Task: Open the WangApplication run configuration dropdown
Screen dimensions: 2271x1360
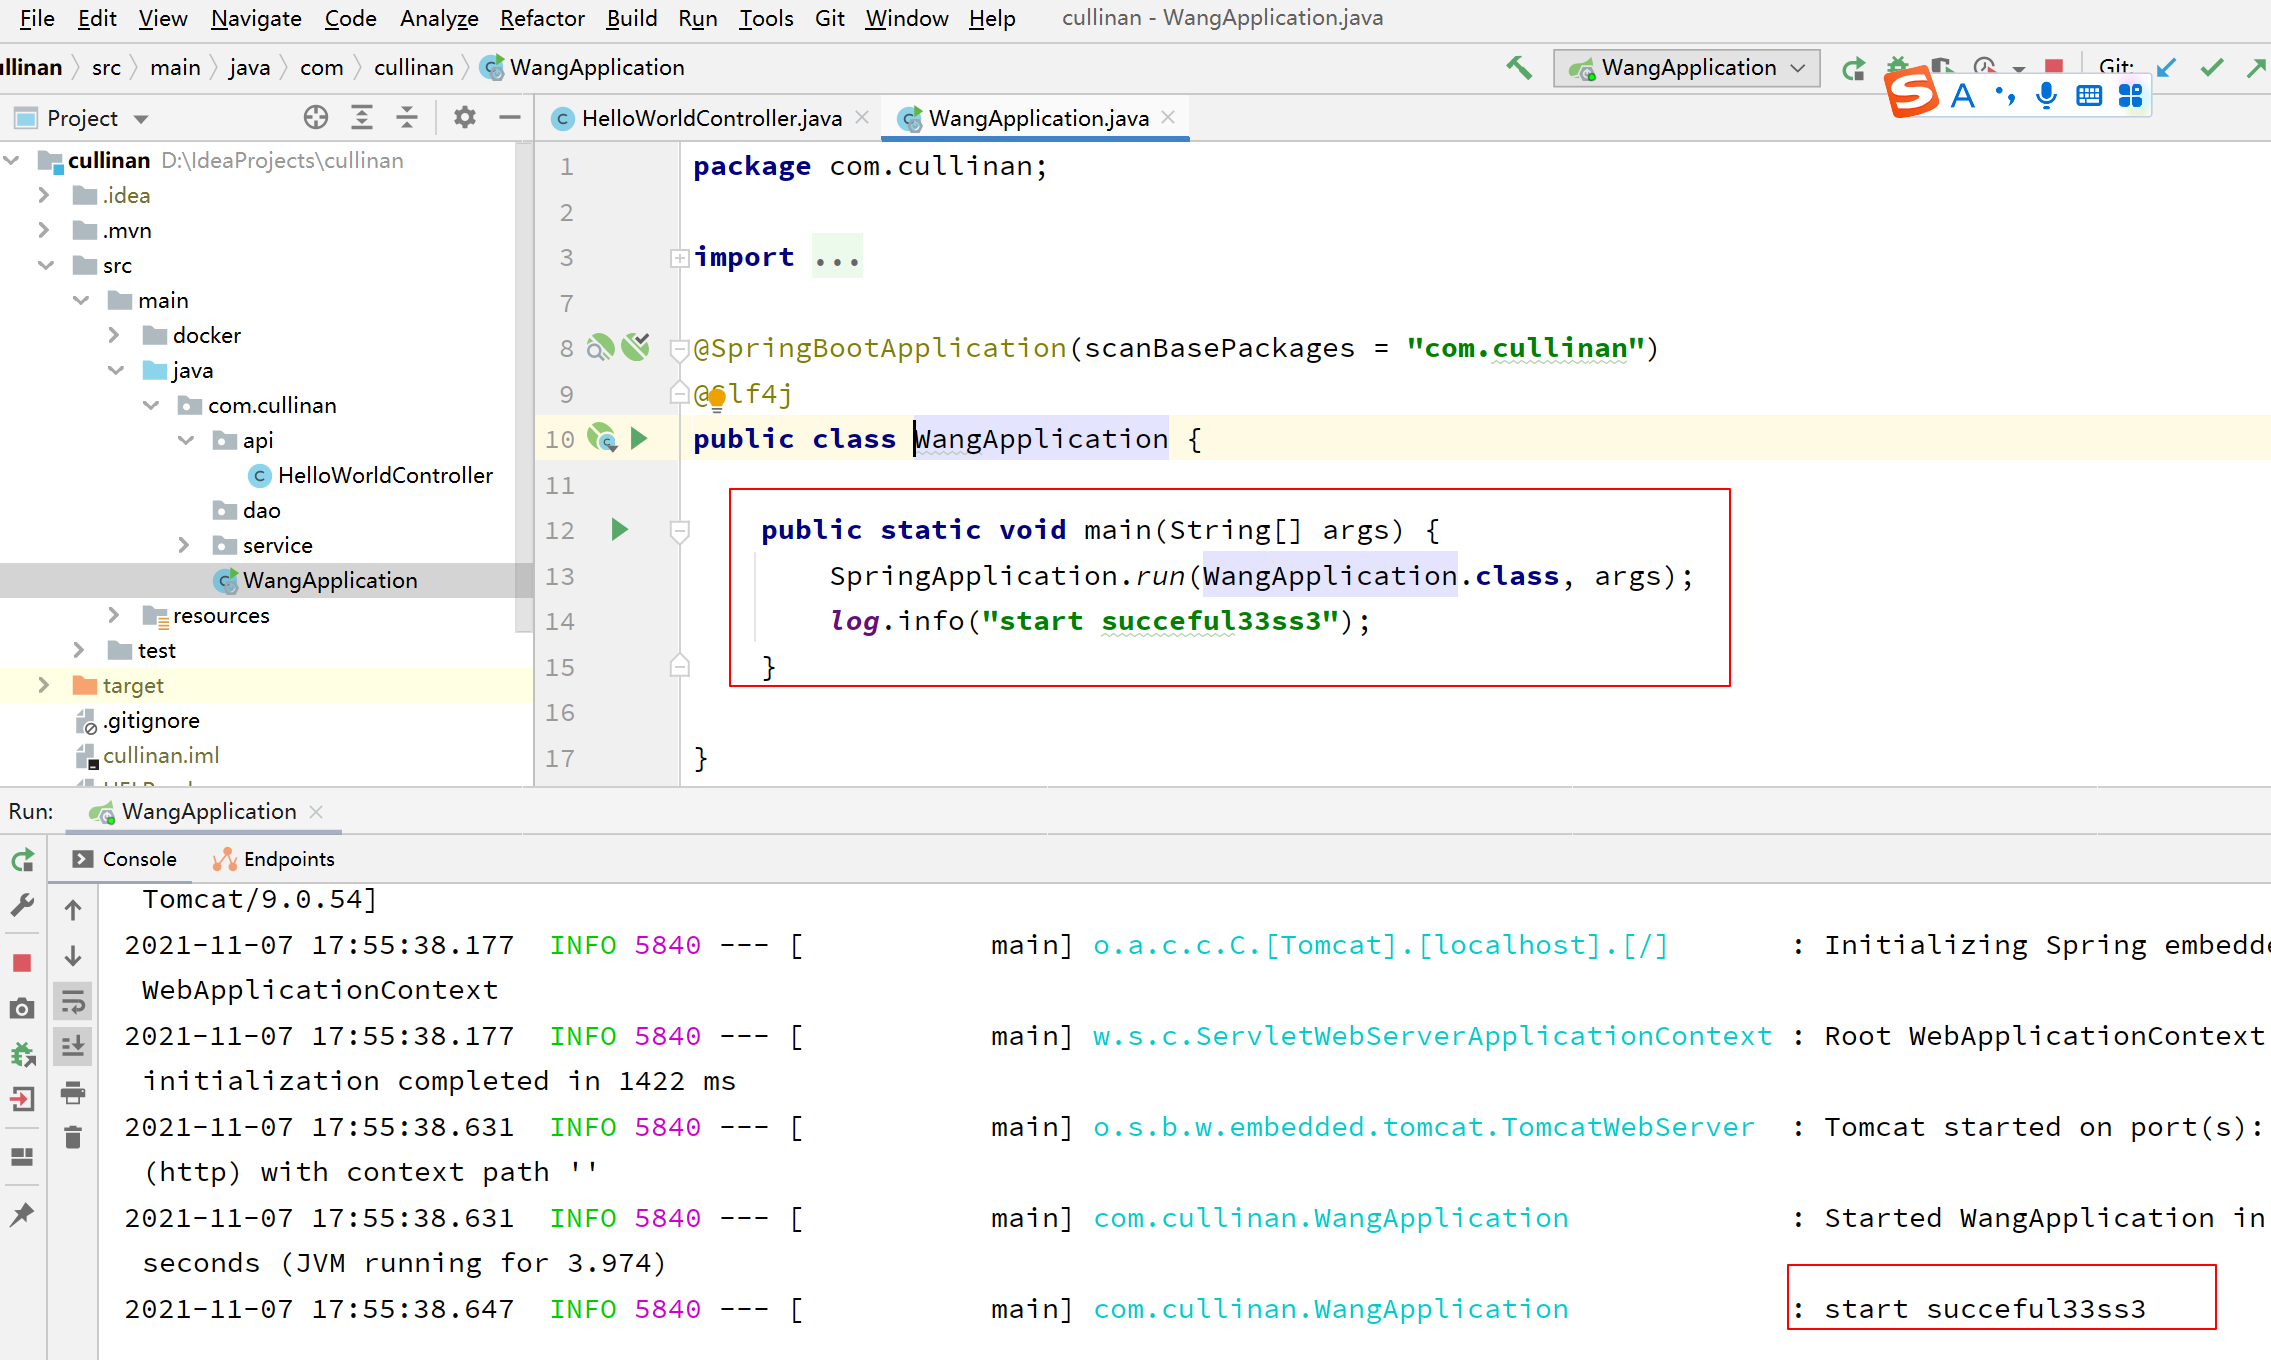Action: [x=1687, y=68]
